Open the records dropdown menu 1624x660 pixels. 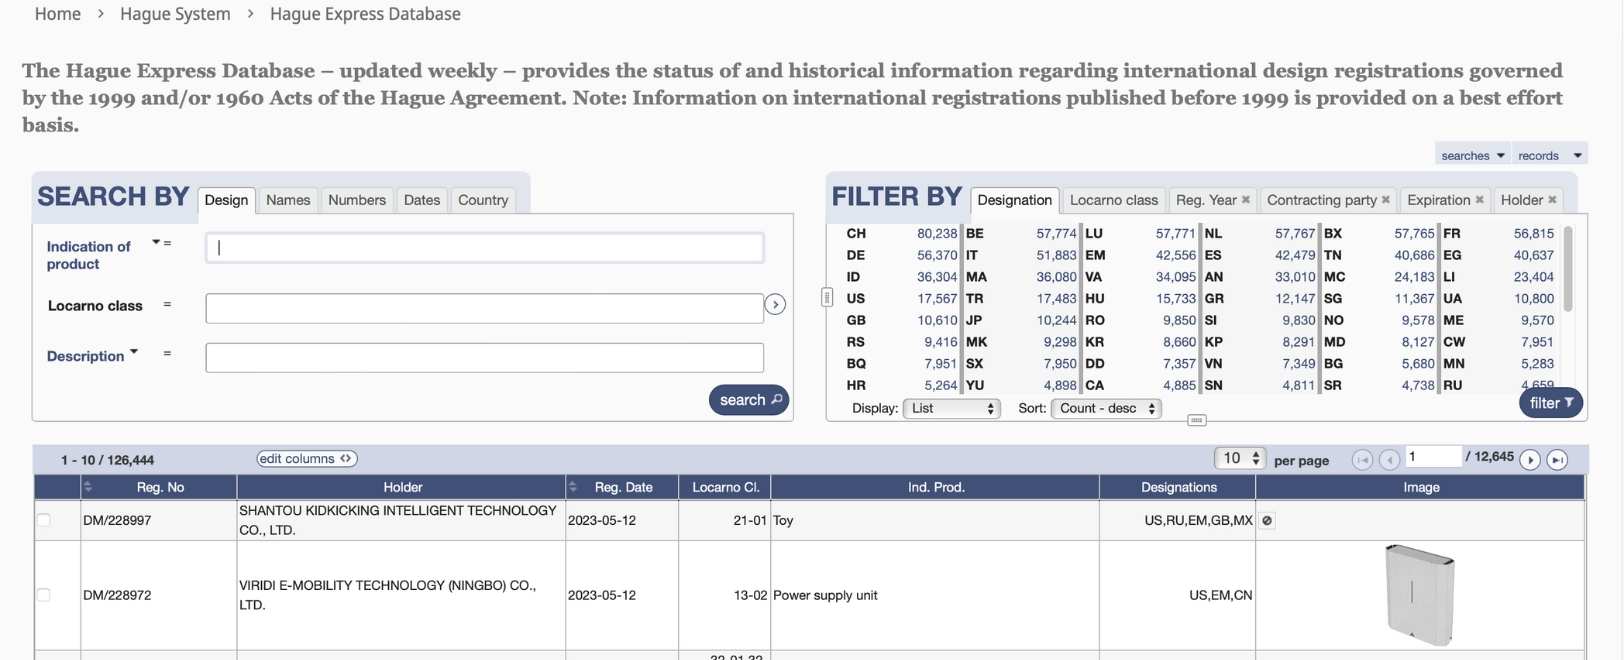1549,155
